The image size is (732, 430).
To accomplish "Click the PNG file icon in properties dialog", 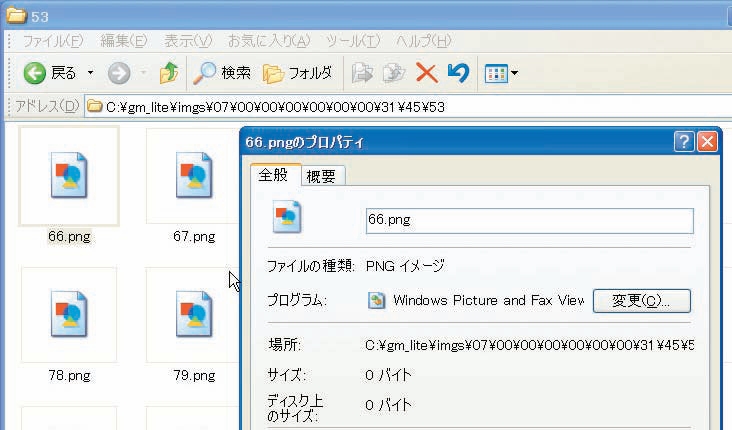I will tap(287, 217).
